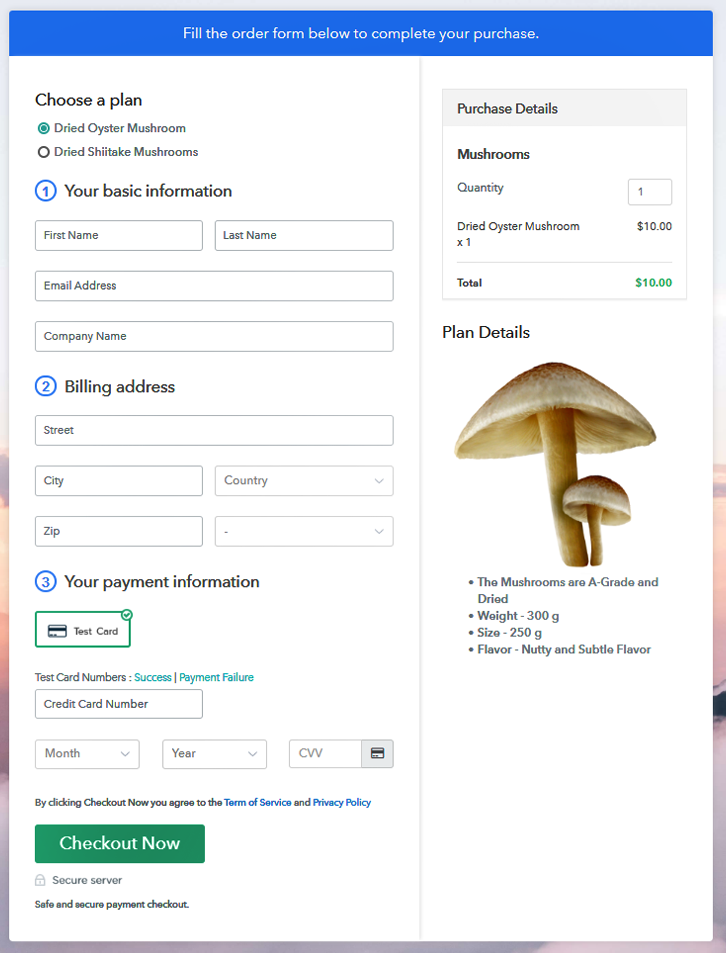
Task: Open the expiration Month dropdown
Action: (87, 754)
